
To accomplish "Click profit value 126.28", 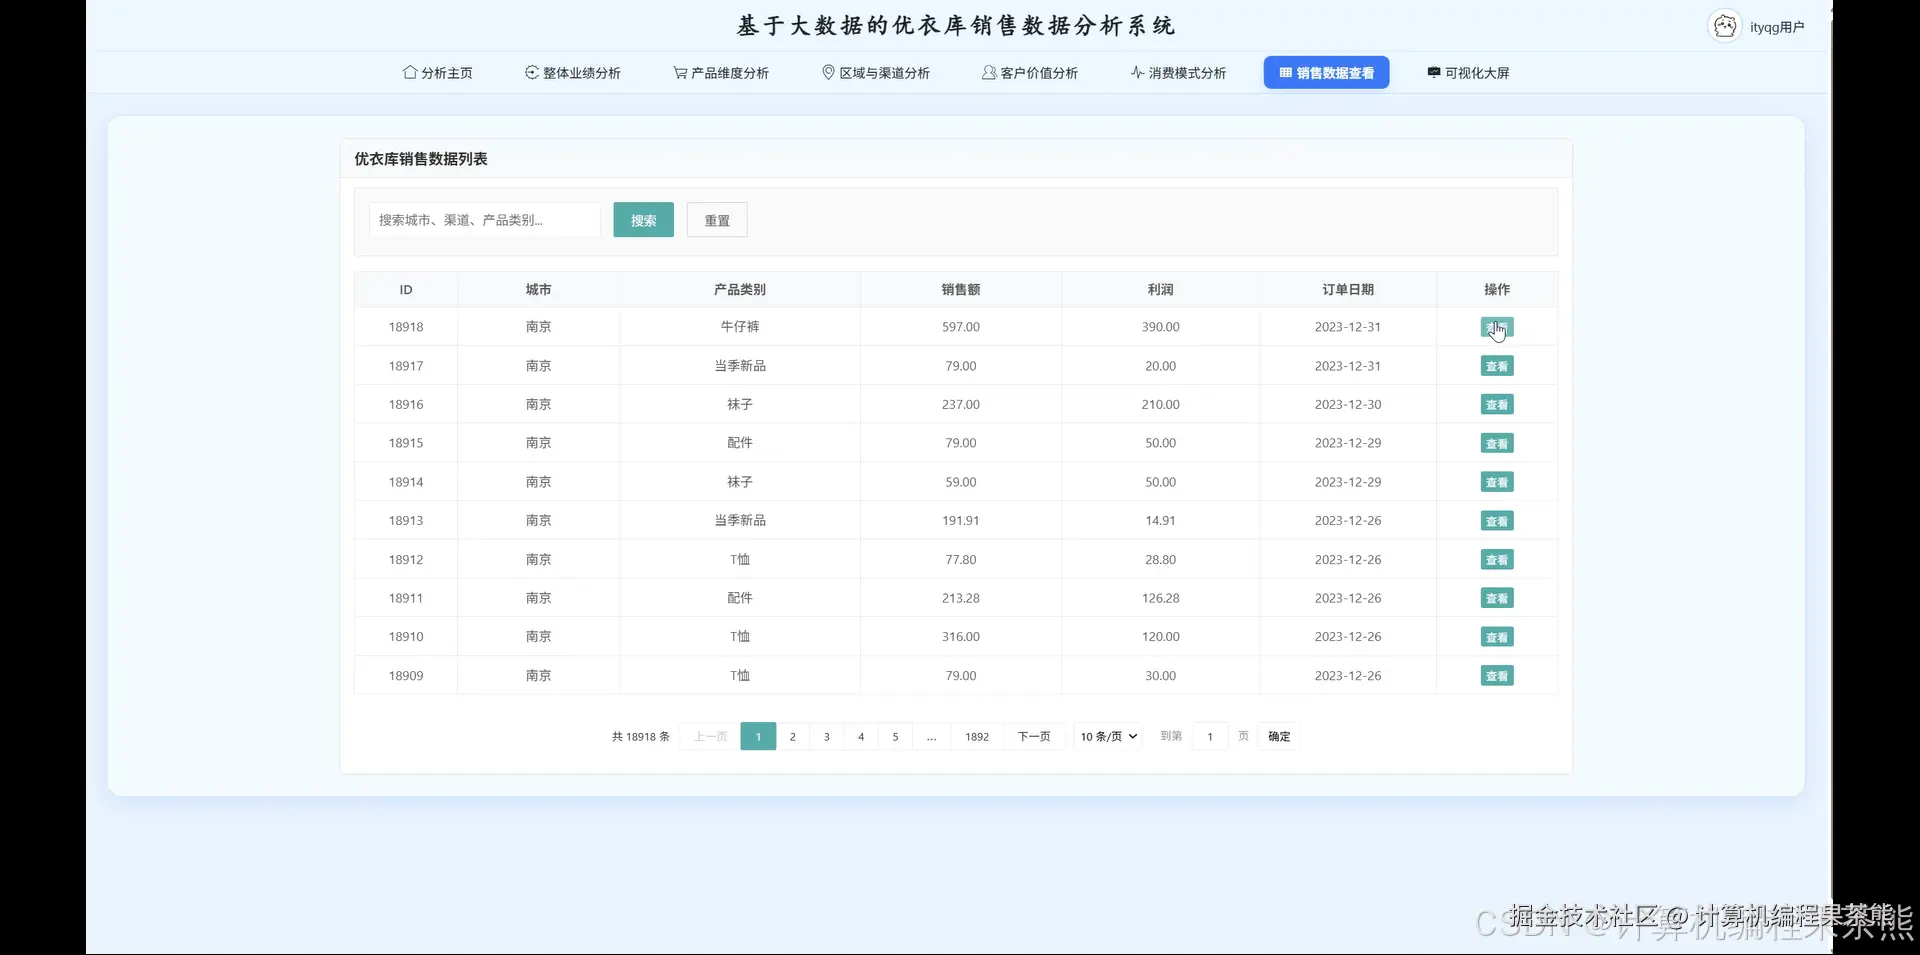I will pos(1160,598).
